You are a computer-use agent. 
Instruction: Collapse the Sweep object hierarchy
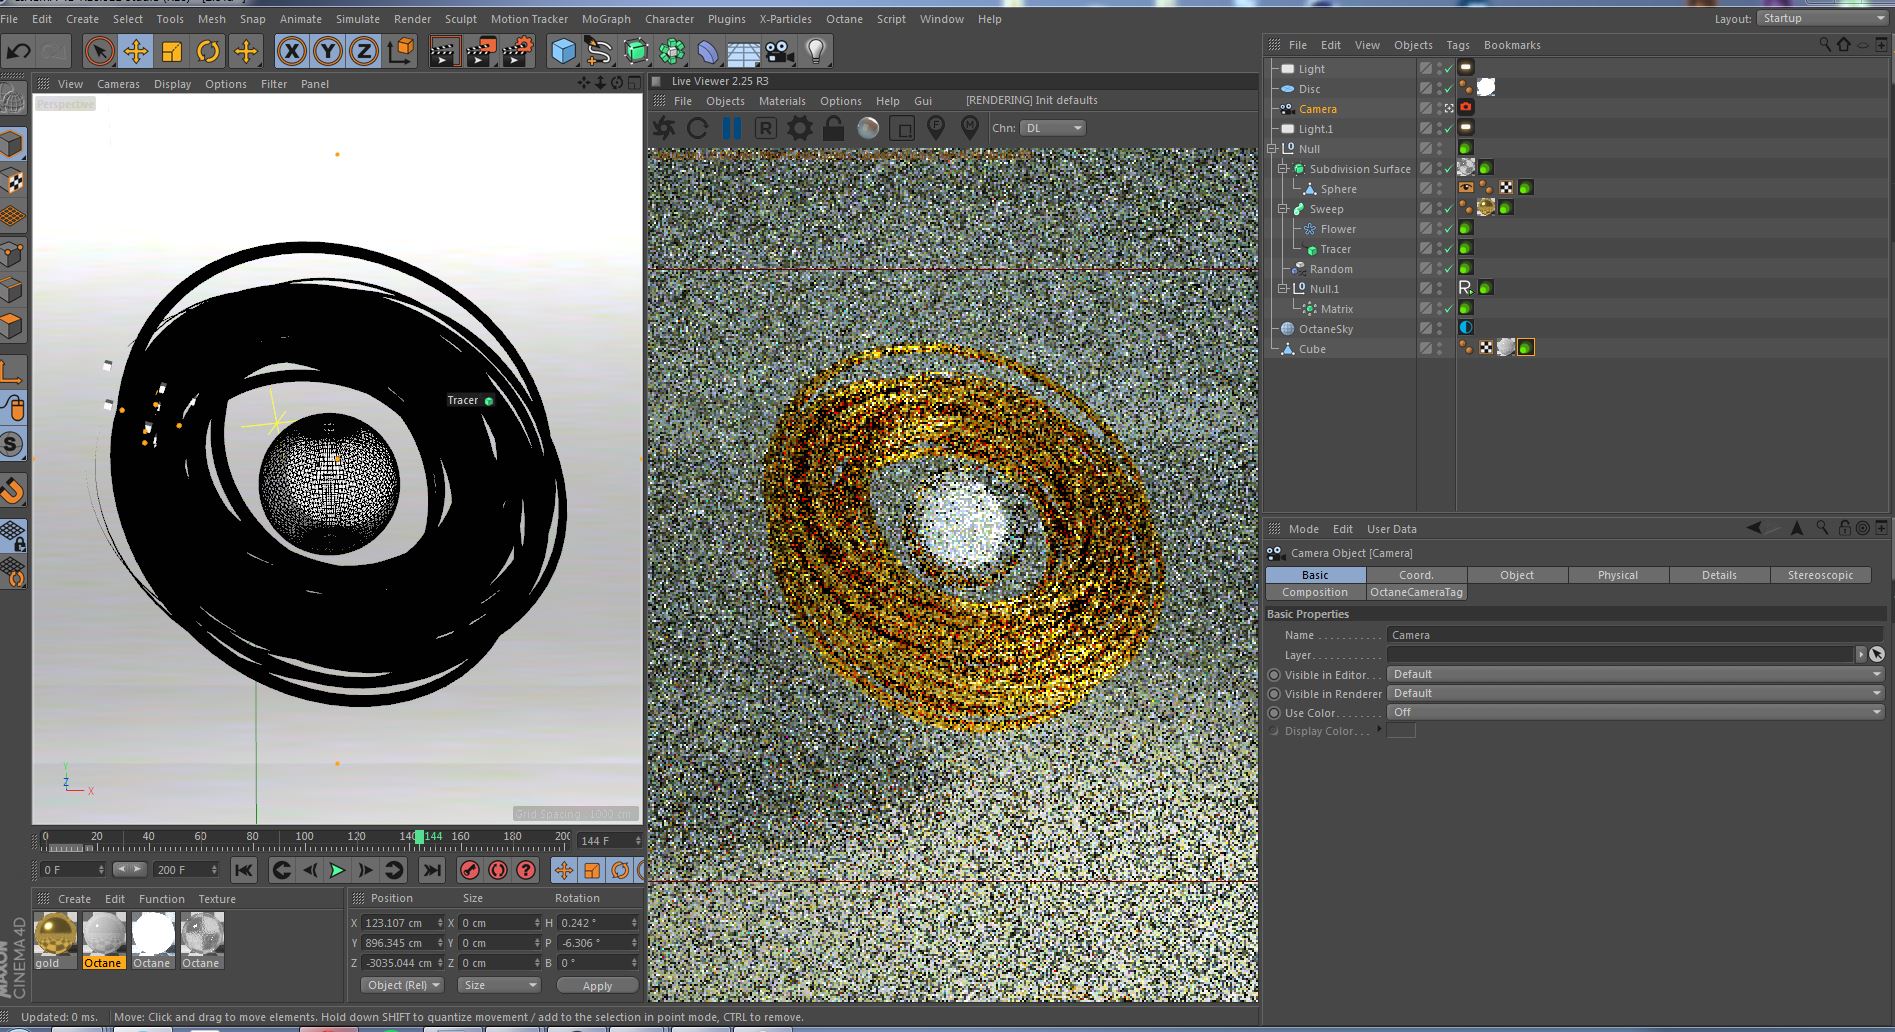click(1283, 209)
